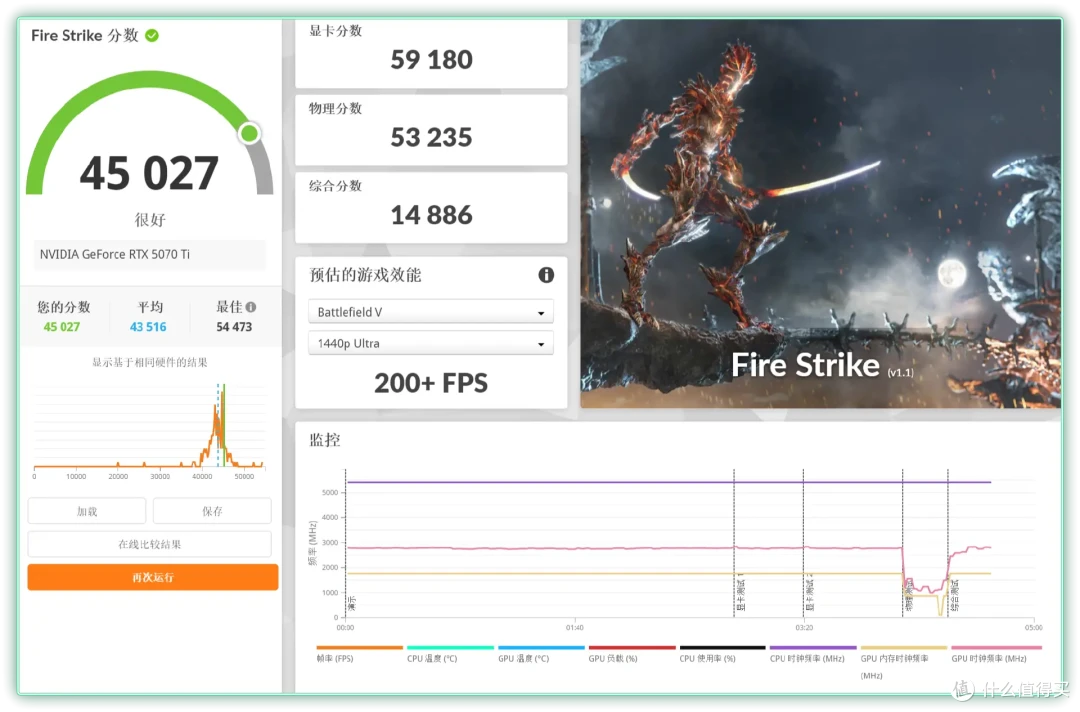
Task: Click the info icon next to 最佳
Action: [251, 307]
